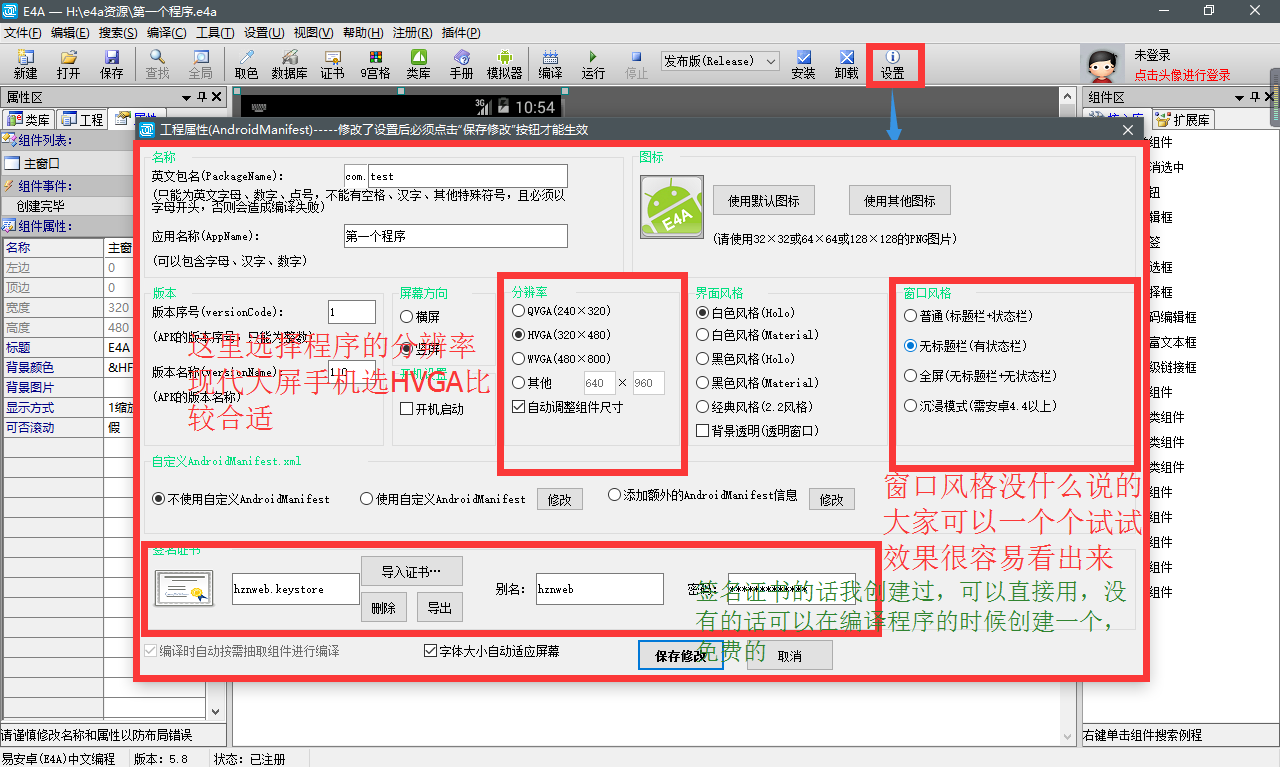Open the 插件(P) menu

pyautogui.click(x=460, y=33)
